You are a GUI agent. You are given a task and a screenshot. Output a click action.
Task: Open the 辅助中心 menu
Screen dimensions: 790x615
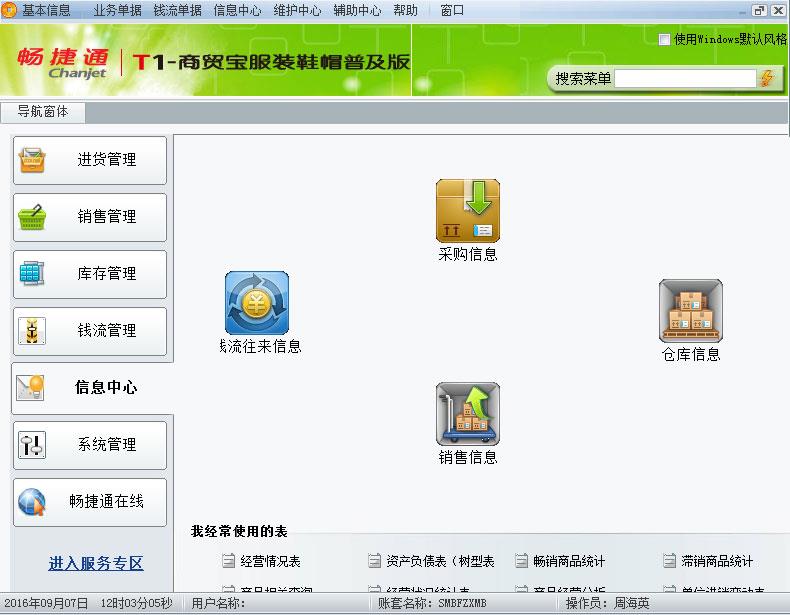357,10
